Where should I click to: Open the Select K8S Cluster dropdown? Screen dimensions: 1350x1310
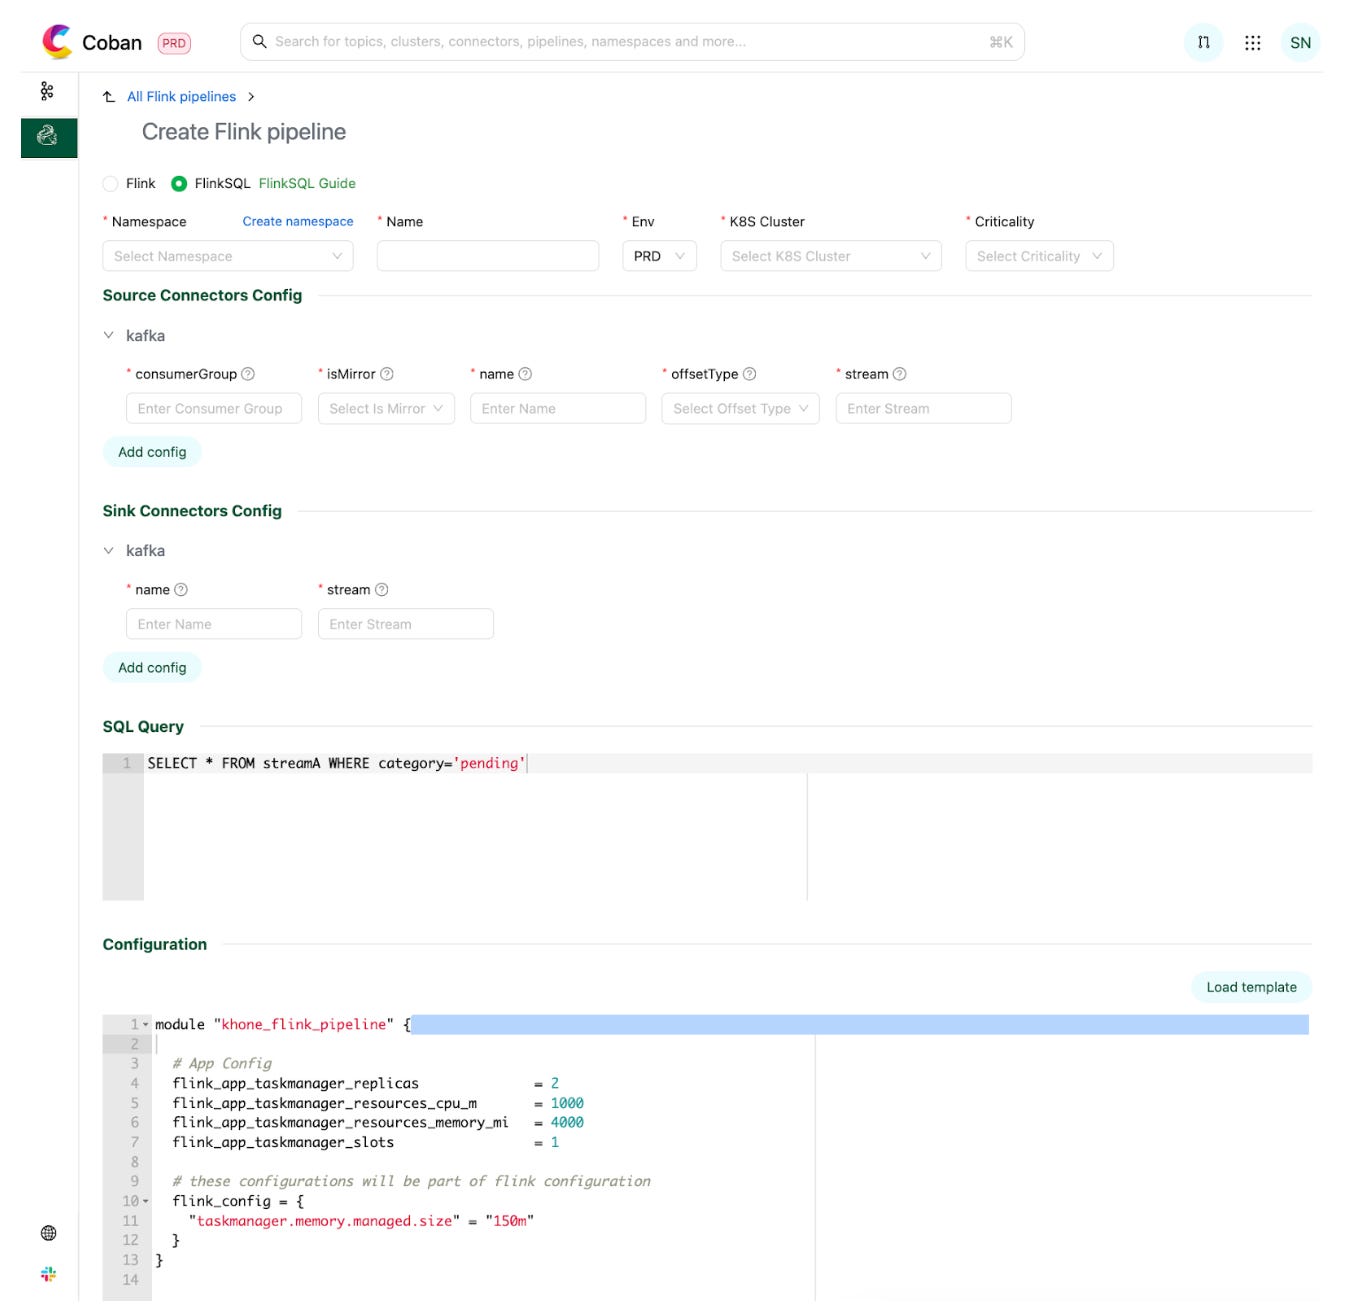(x=830, y=256)
